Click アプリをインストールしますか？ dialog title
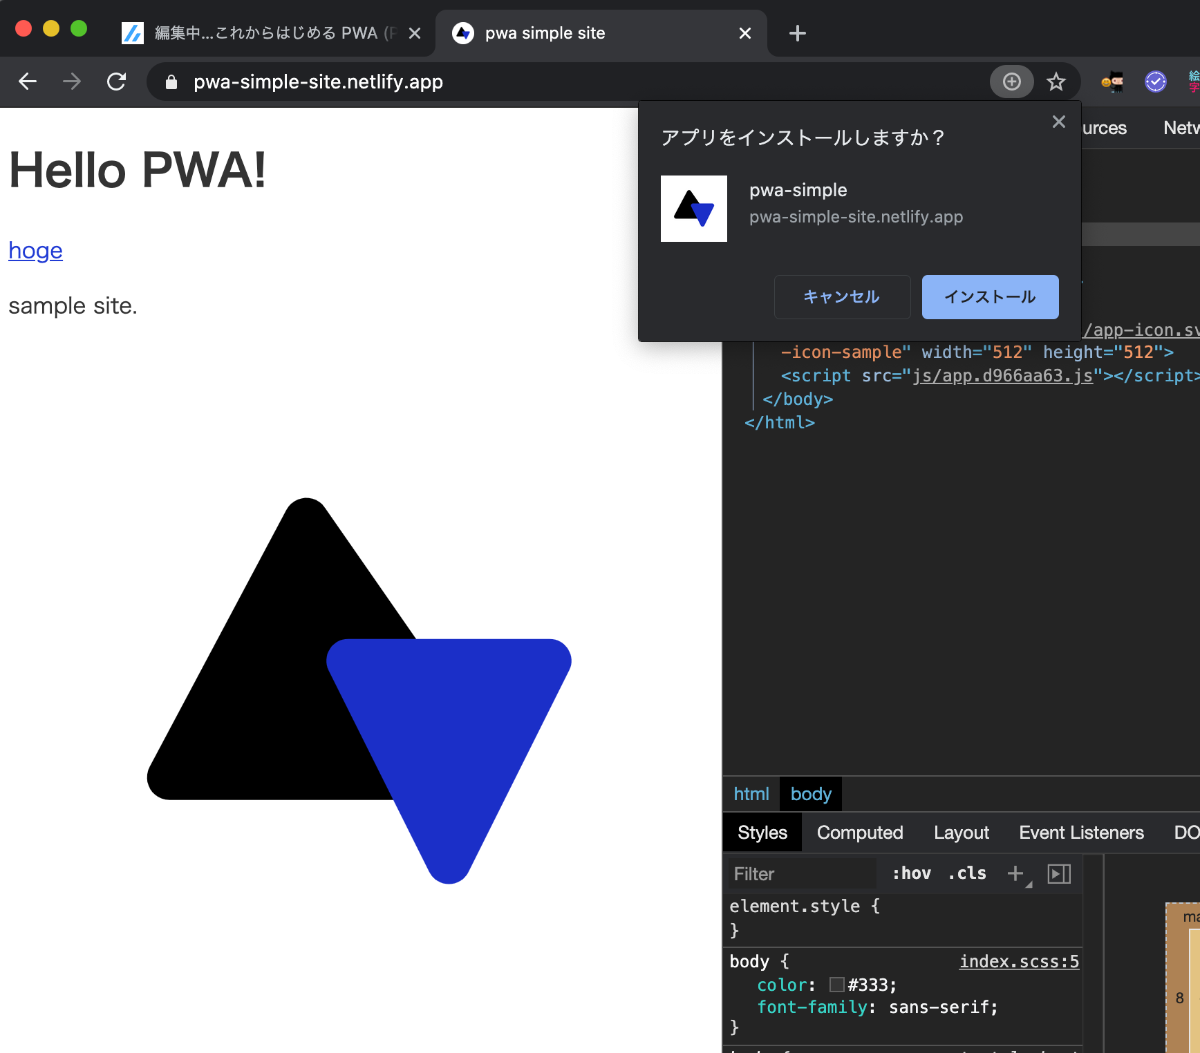Image resolution: width=1200 pixels, height=1053 pixels. point(804,138)
